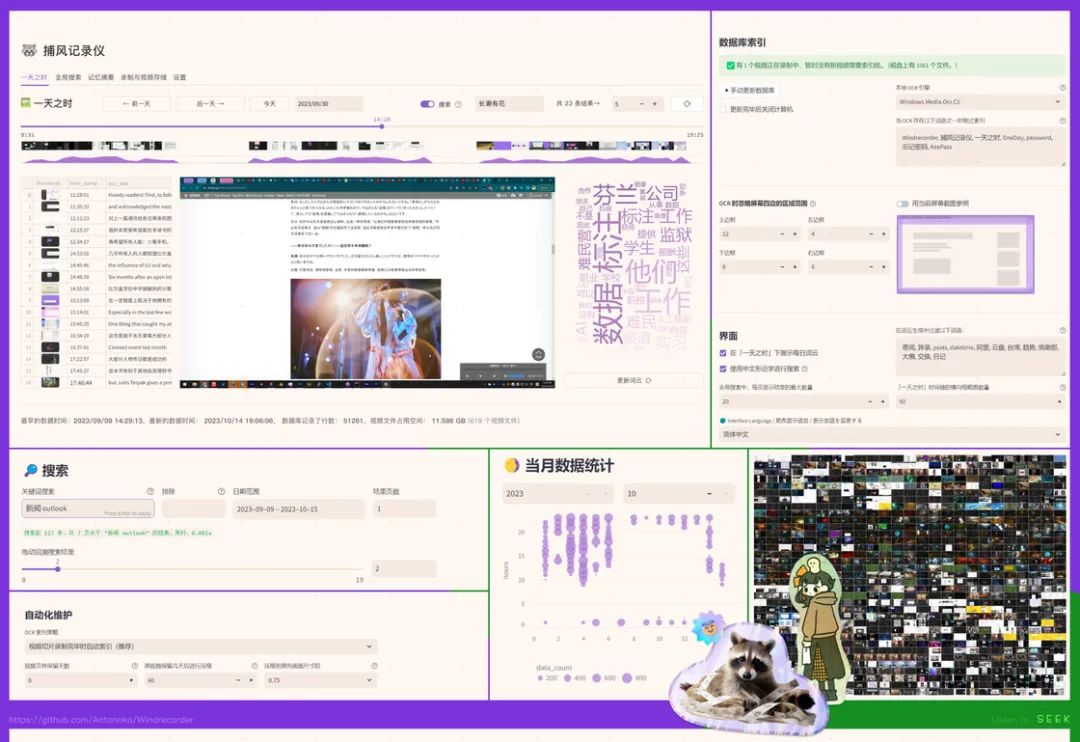Check 更新完毕后关闭计算机 checkbox
Image resolution: width=1080 pixels, height=742 pixels.
[723, 110]
